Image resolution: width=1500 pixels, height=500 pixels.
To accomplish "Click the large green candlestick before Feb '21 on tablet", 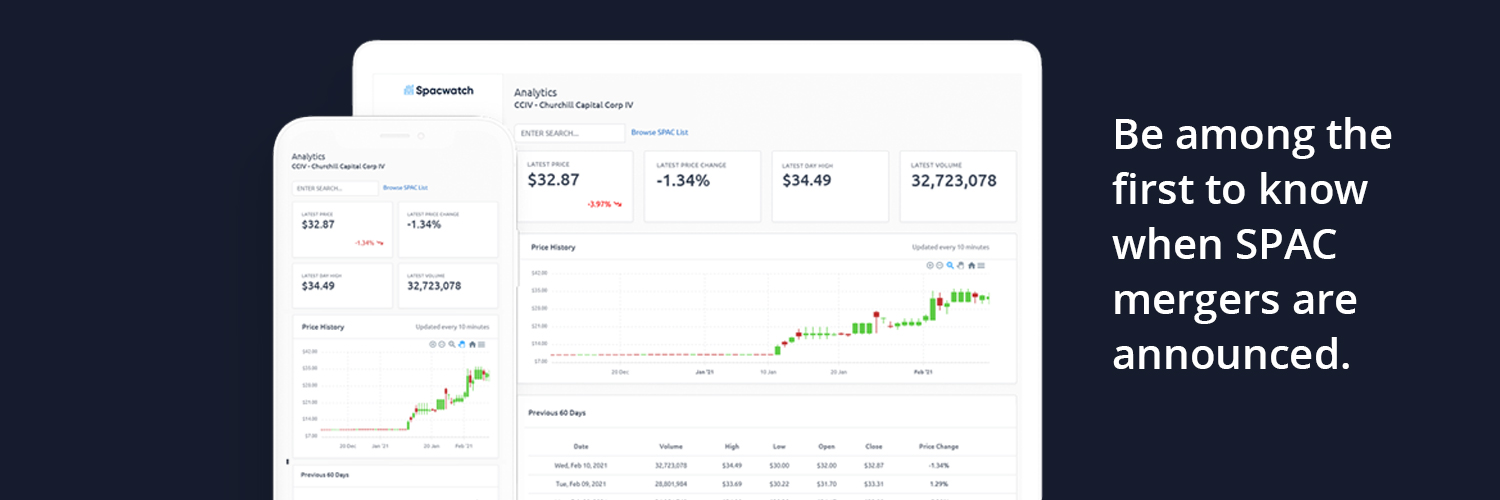I will tap(933, 308).
